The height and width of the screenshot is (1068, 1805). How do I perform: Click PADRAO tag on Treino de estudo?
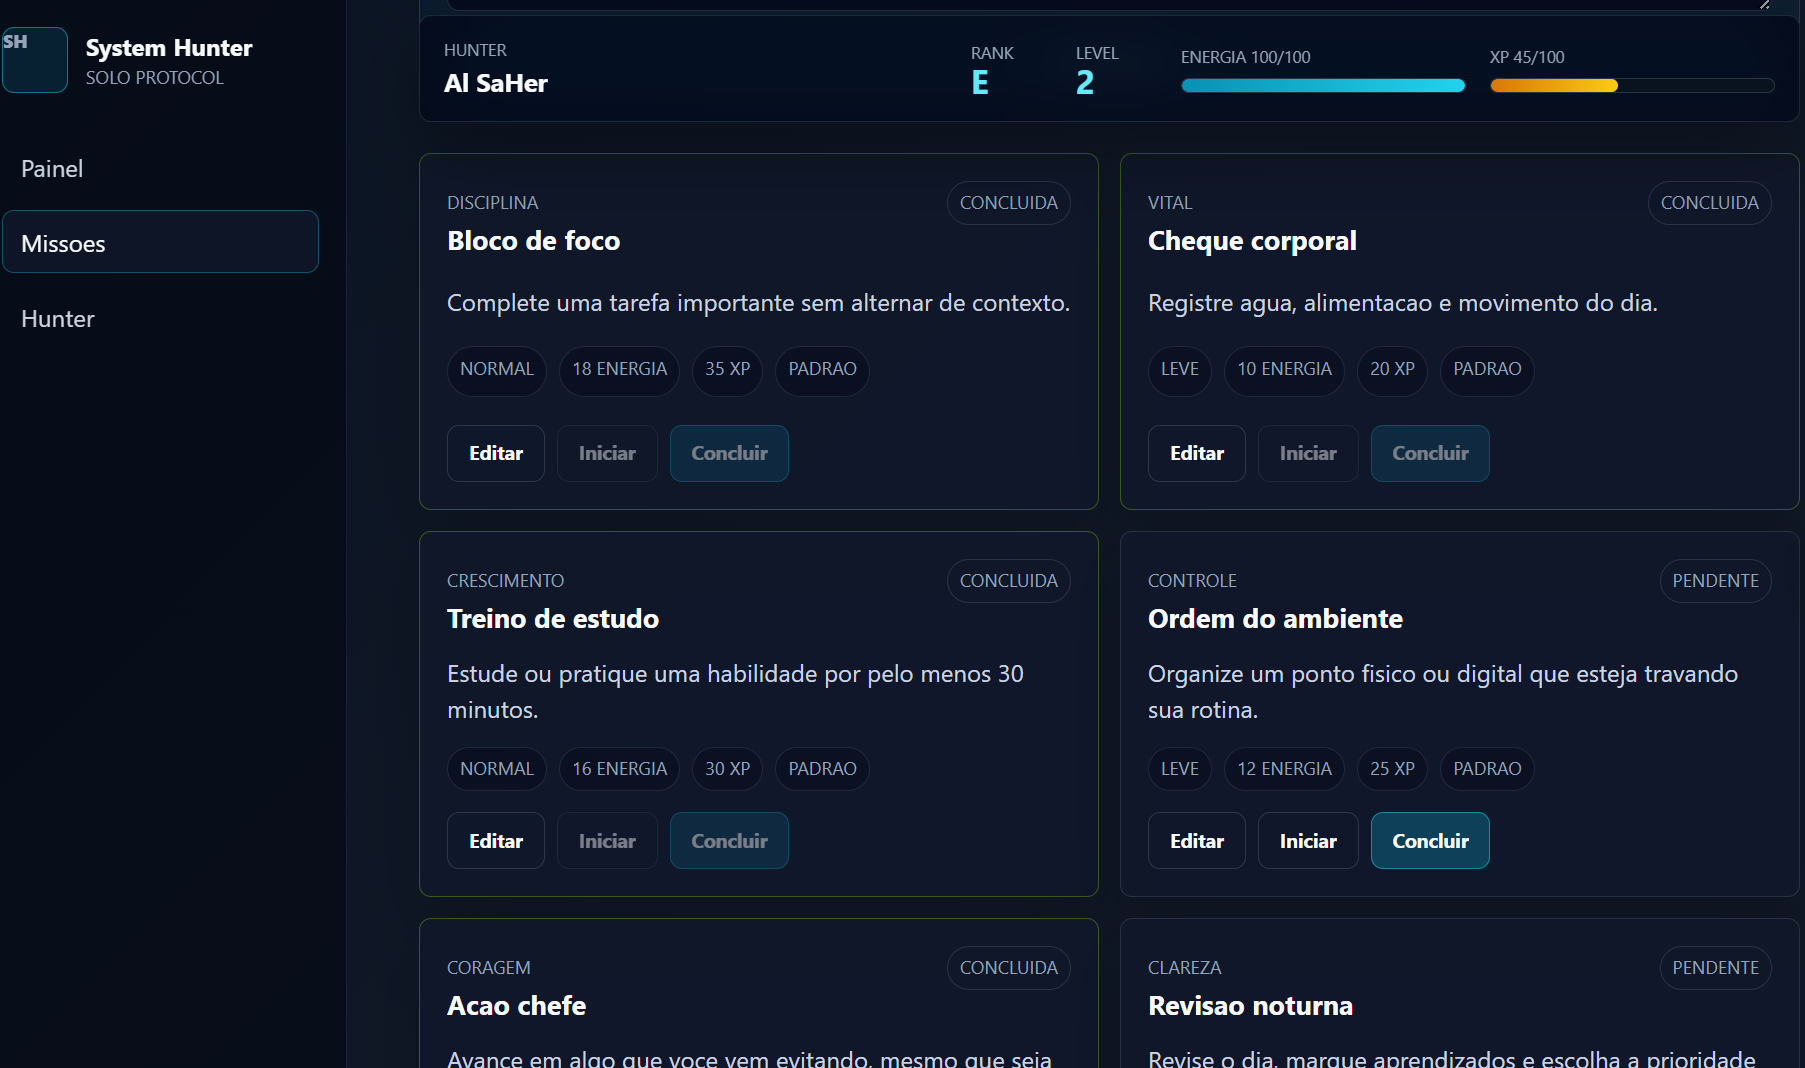(x=822, y=769)
